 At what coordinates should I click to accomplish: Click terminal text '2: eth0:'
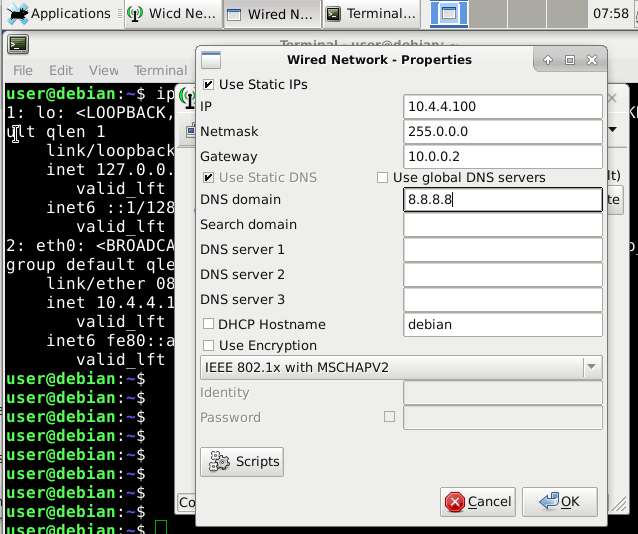point(46,245)
